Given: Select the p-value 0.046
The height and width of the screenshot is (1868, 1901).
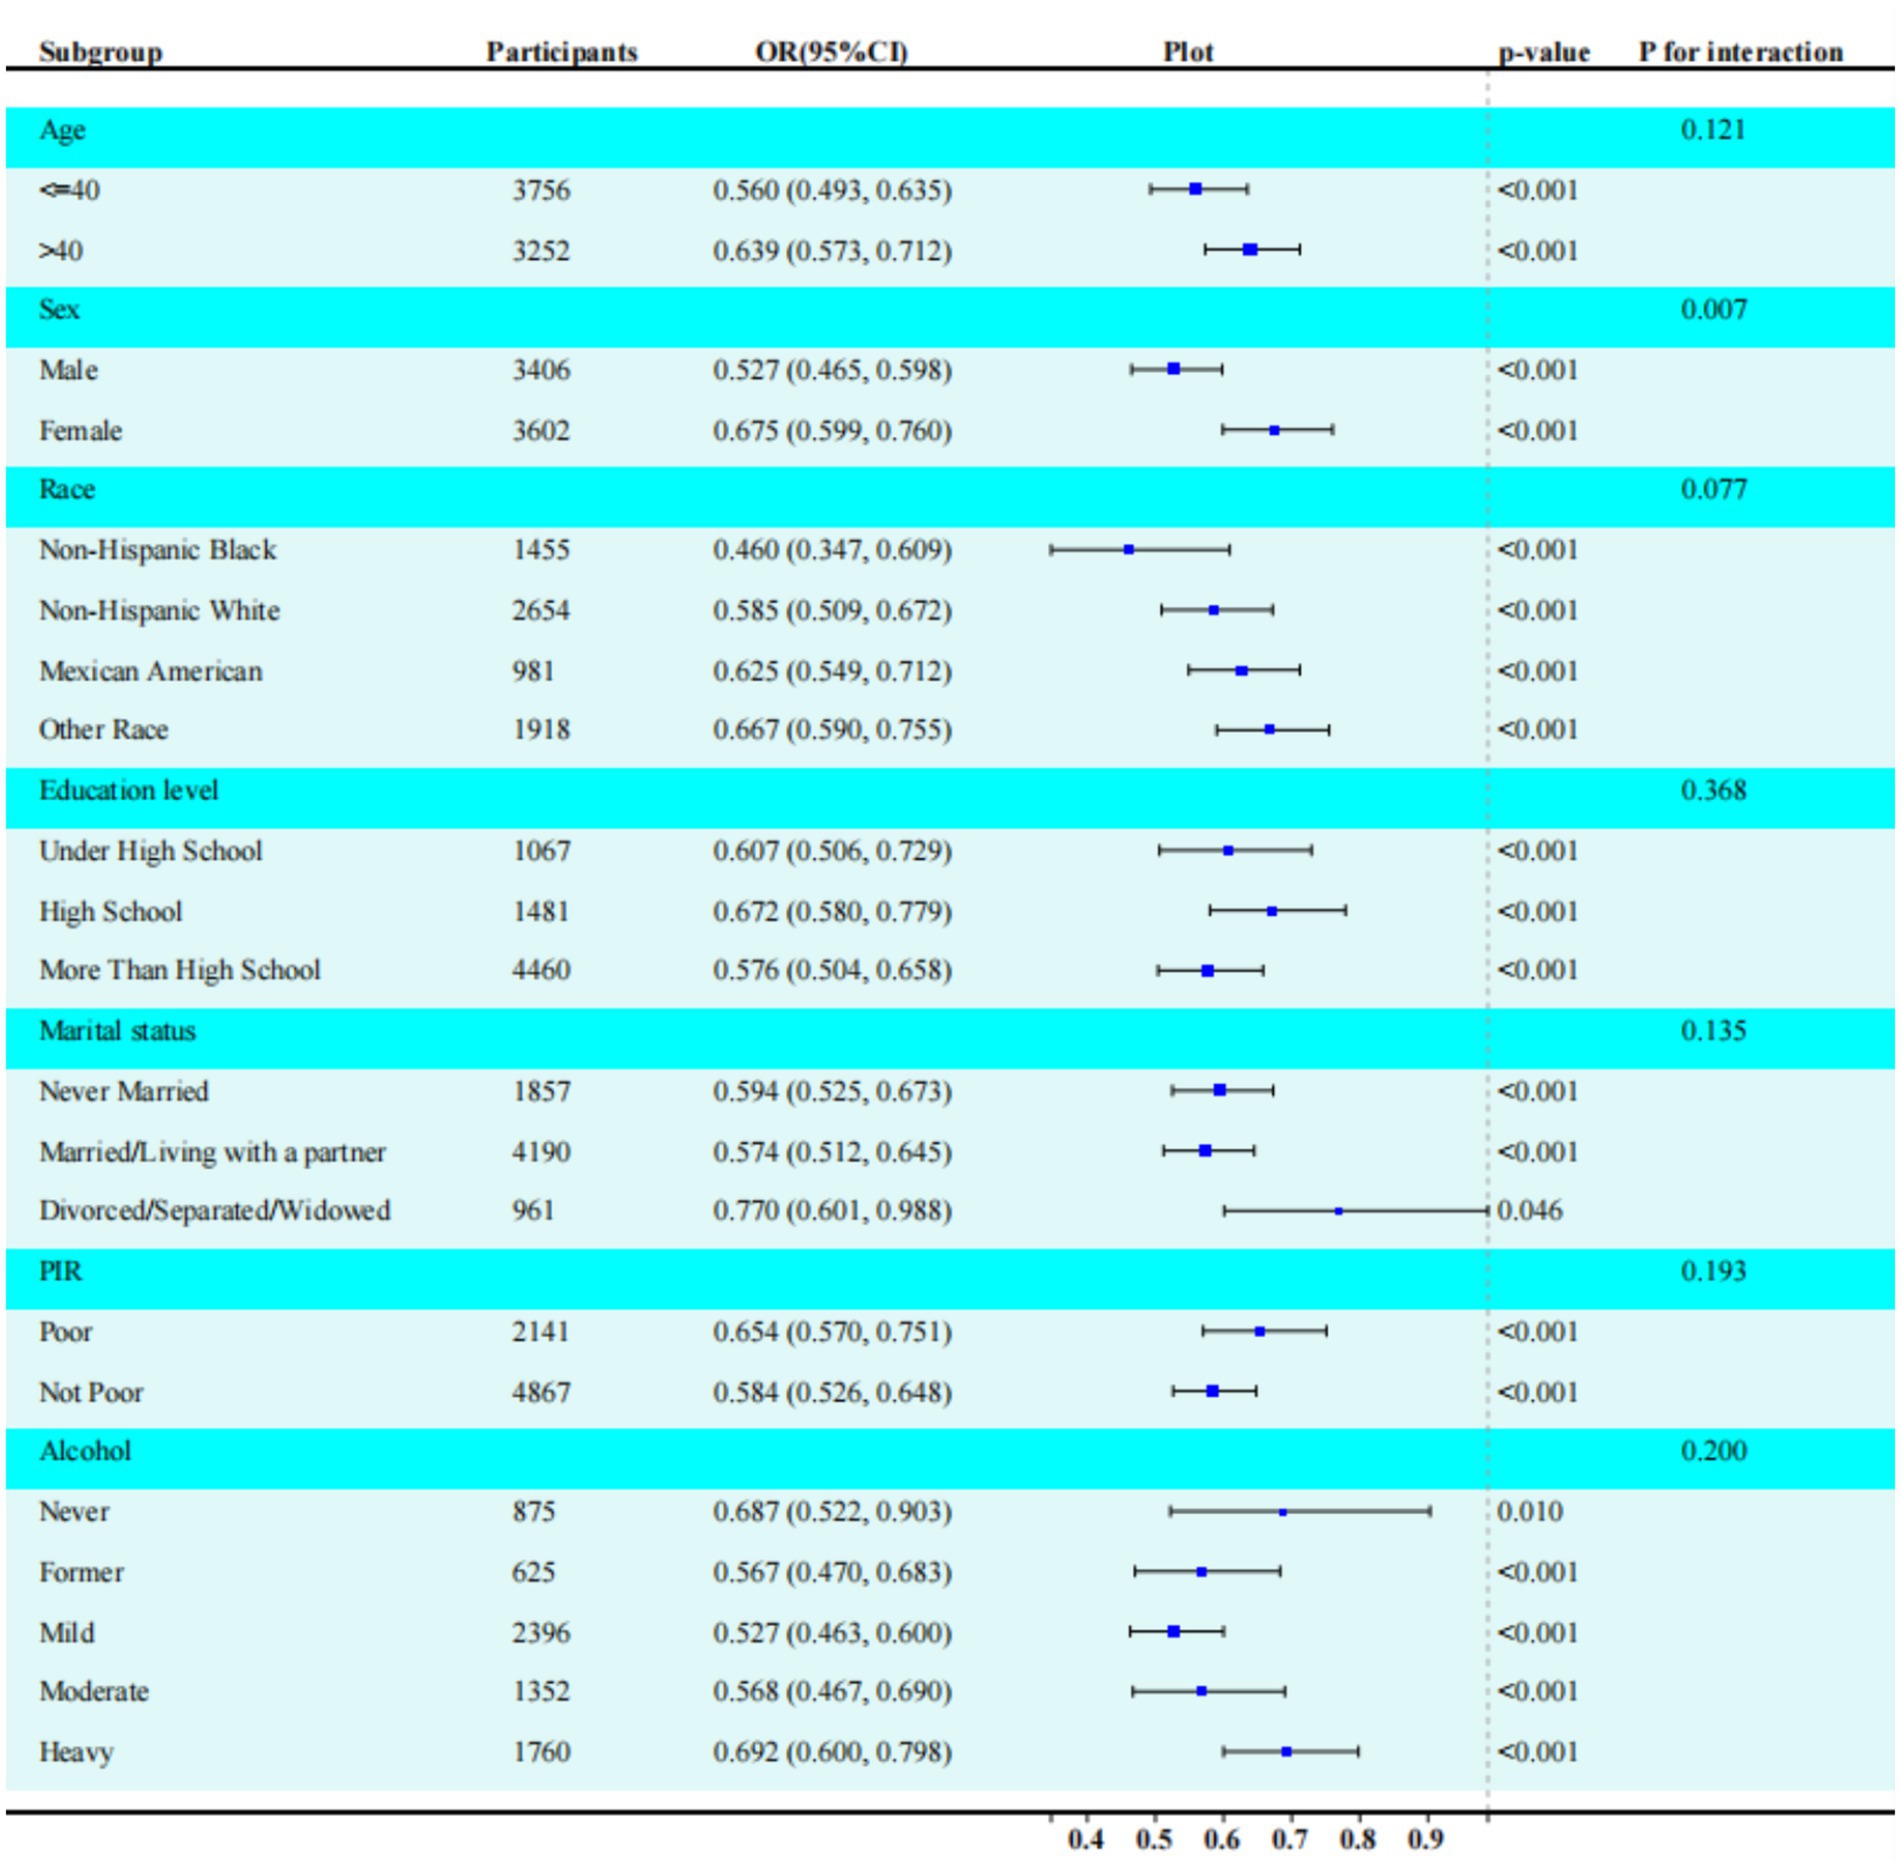Looking at the screenshot, I should [x=1529, y=1211].
